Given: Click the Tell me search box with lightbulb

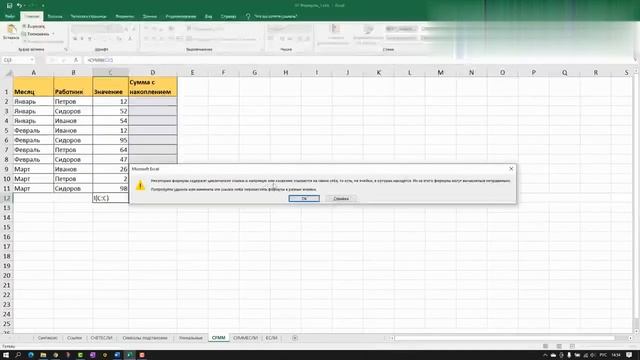Looking at the screenshot, I should point(271,16).
